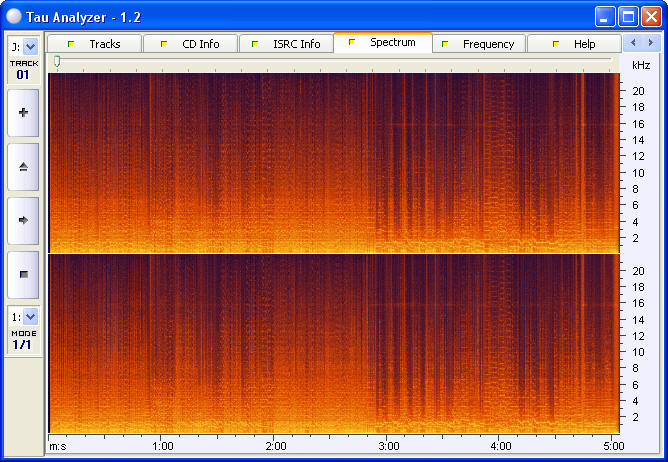Expand the 1: mode dropdown
This screenshot has width=668, height=462.
click(x=30, y=316)
